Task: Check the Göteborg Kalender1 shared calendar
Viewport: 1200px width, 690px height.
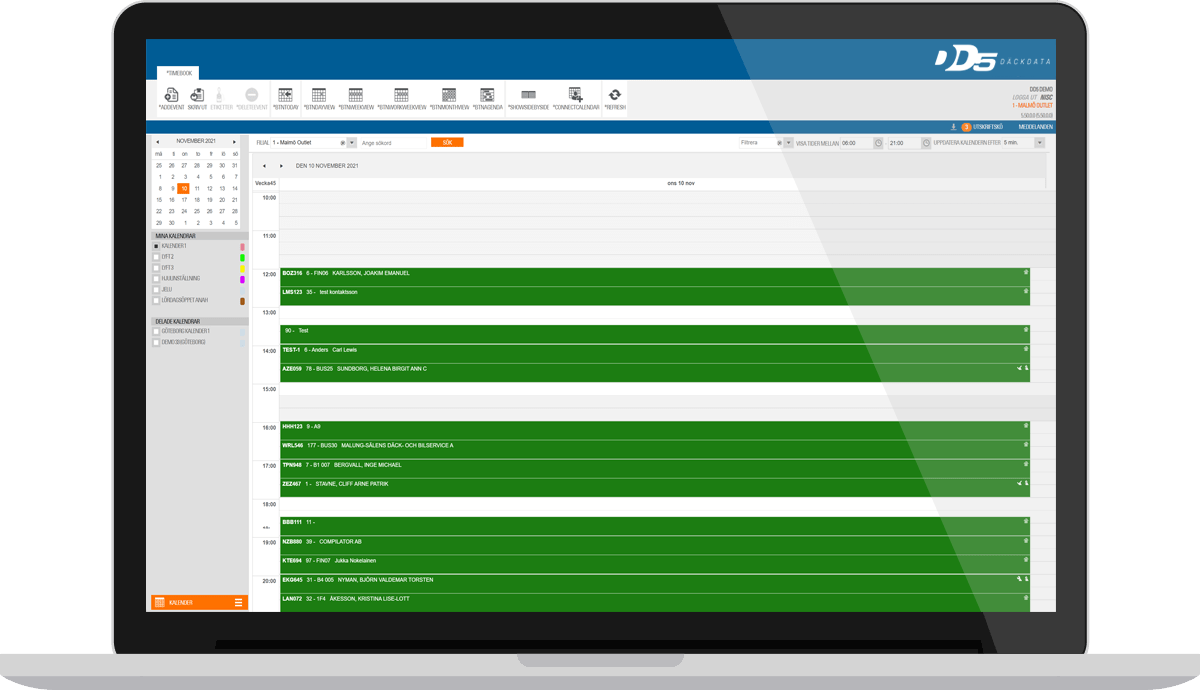Action: tap(156, 331)
